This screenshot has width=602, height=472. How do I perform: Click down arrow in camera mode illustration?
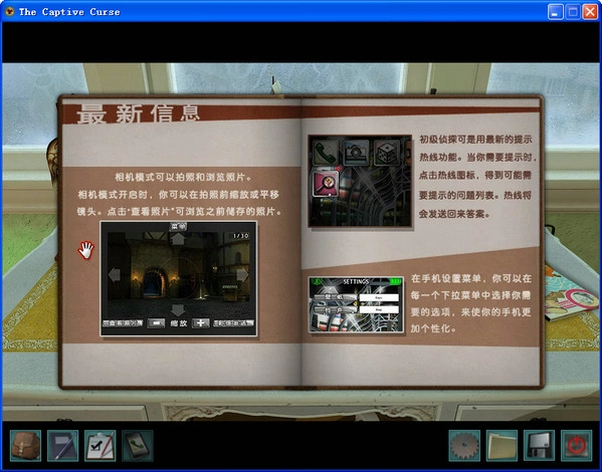[x=177, y=310]
